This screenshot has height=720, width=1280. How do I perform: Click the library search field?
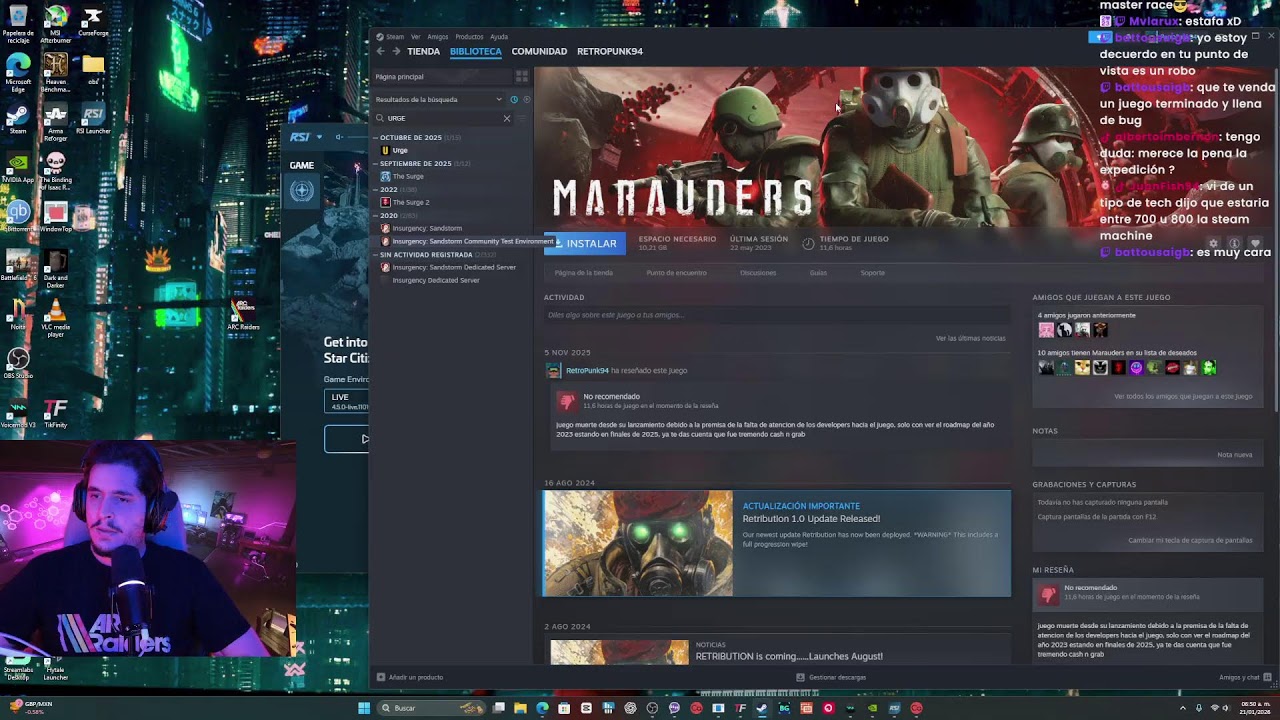pyautogui.click(x=442, y=118)
